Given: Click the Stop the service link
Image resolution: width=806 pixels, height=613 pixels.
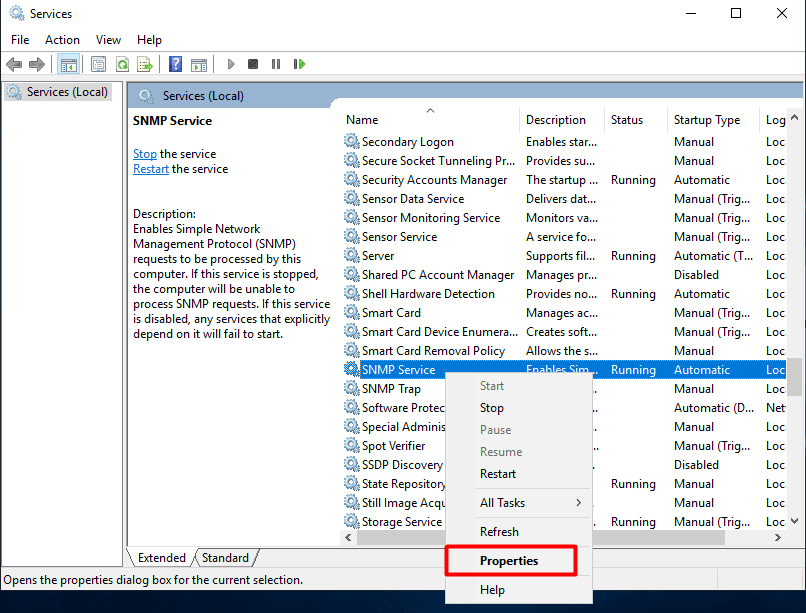Looking at the screenshot, I should pos(144,154).
